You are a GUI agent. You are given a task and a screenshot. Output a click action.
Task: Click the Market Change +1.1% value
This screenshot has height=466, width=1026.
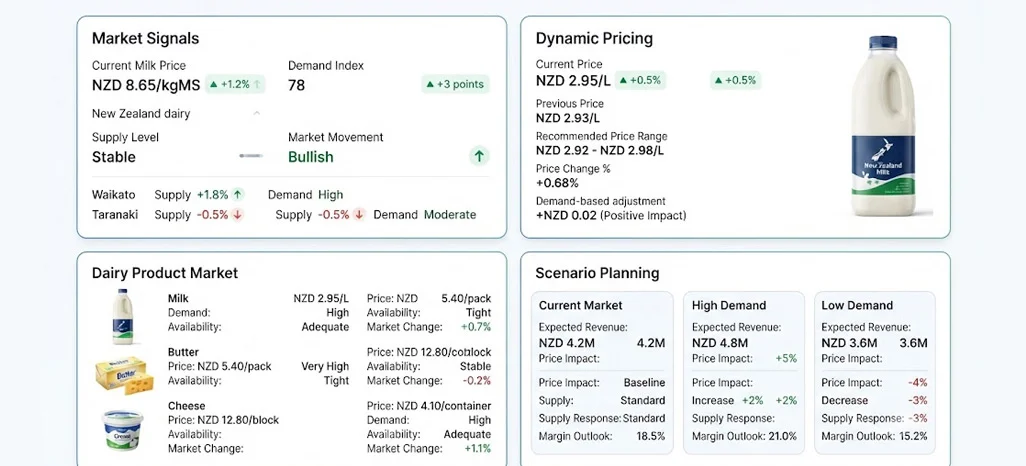pyautogui.click(x=477, y=448)
